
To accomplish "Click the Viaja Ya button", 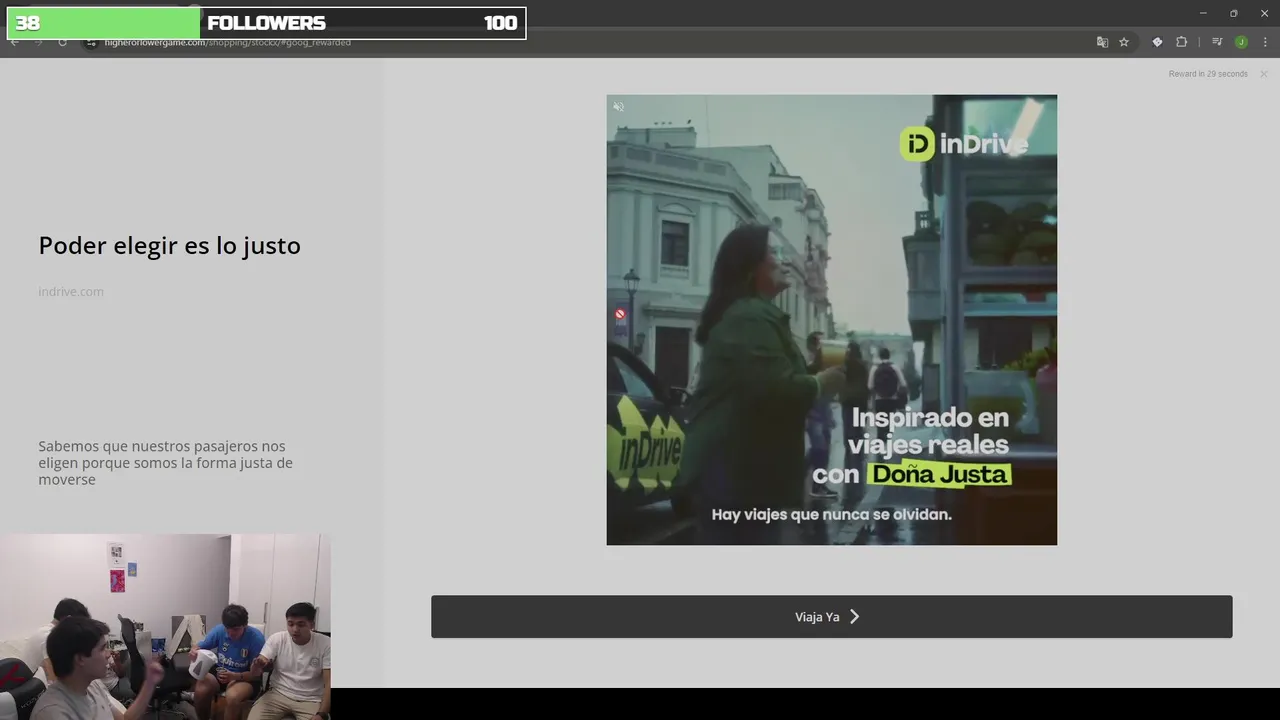I will tap(831, 617).
